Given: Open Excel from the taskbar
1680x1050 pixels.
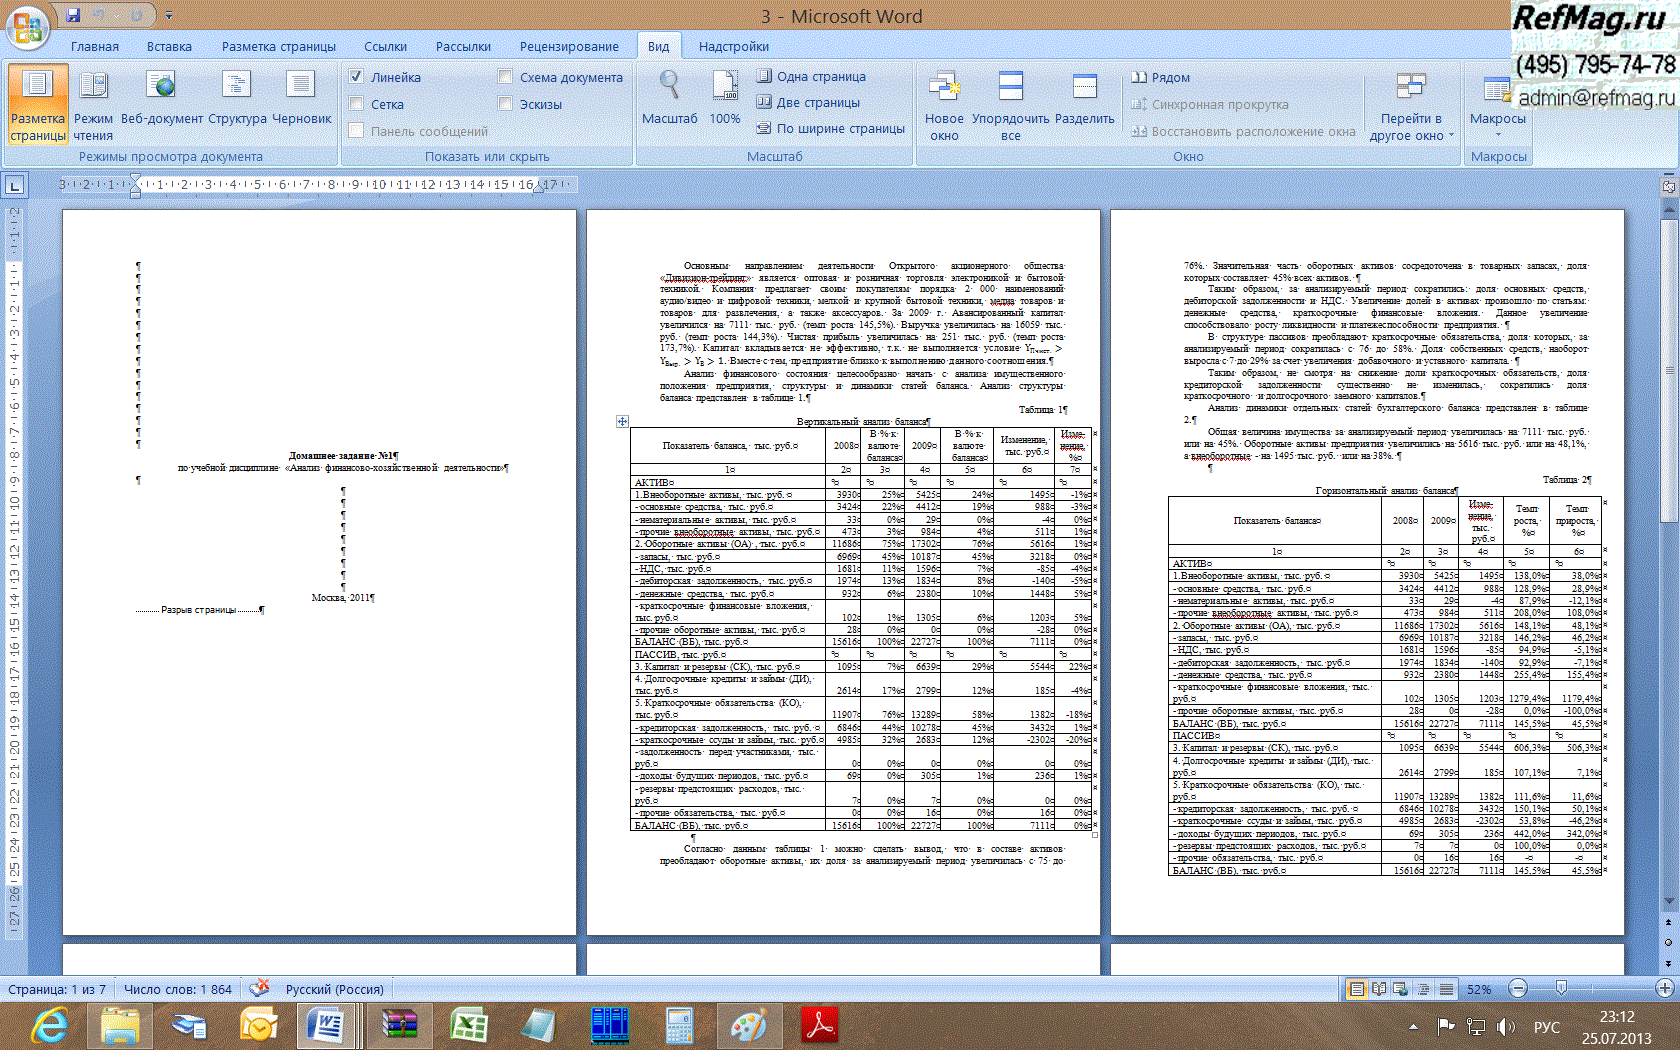Looking at the screenshot, I should (x=468, y=1025).
